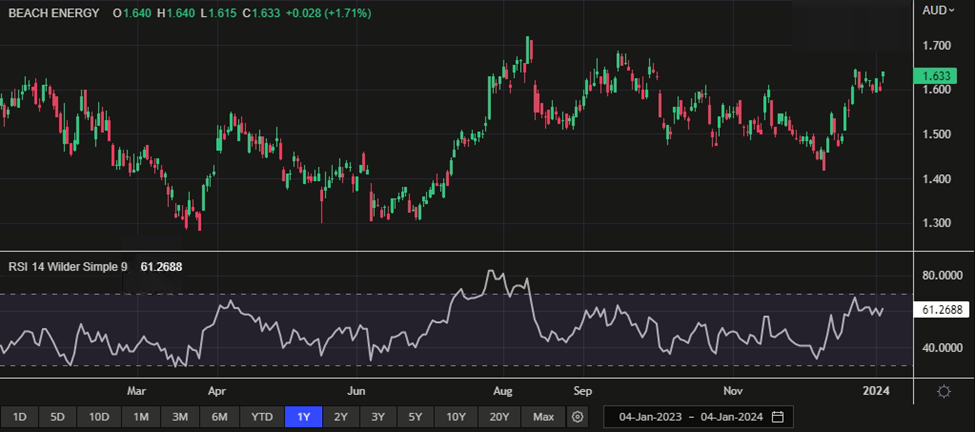The height and width of the screenshot is (432, 975).
Task: Select the YTD time range
Action: coord(261,416)
